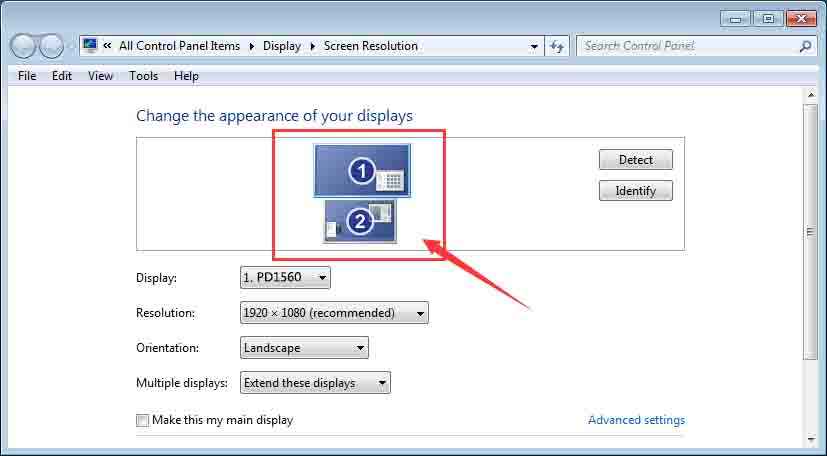
Task: Open the Tools menu
Action: [x=143, y=76]
